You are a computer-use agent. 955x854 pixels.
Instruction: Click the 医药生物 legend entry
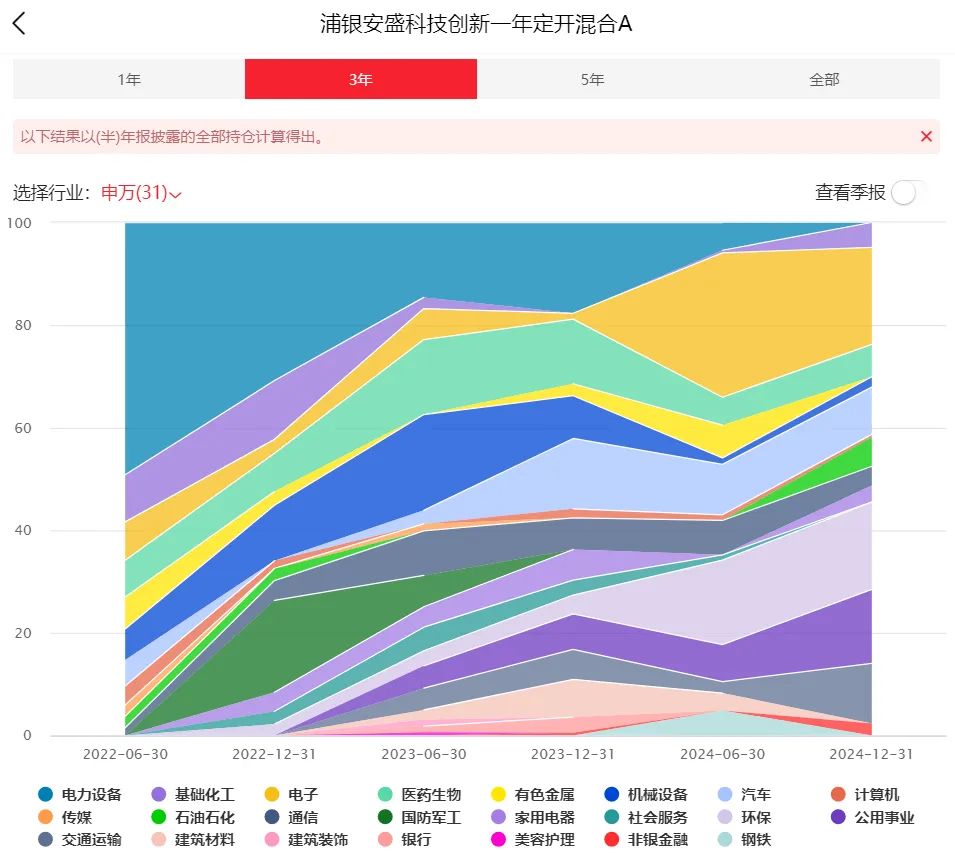pos(420,794)
